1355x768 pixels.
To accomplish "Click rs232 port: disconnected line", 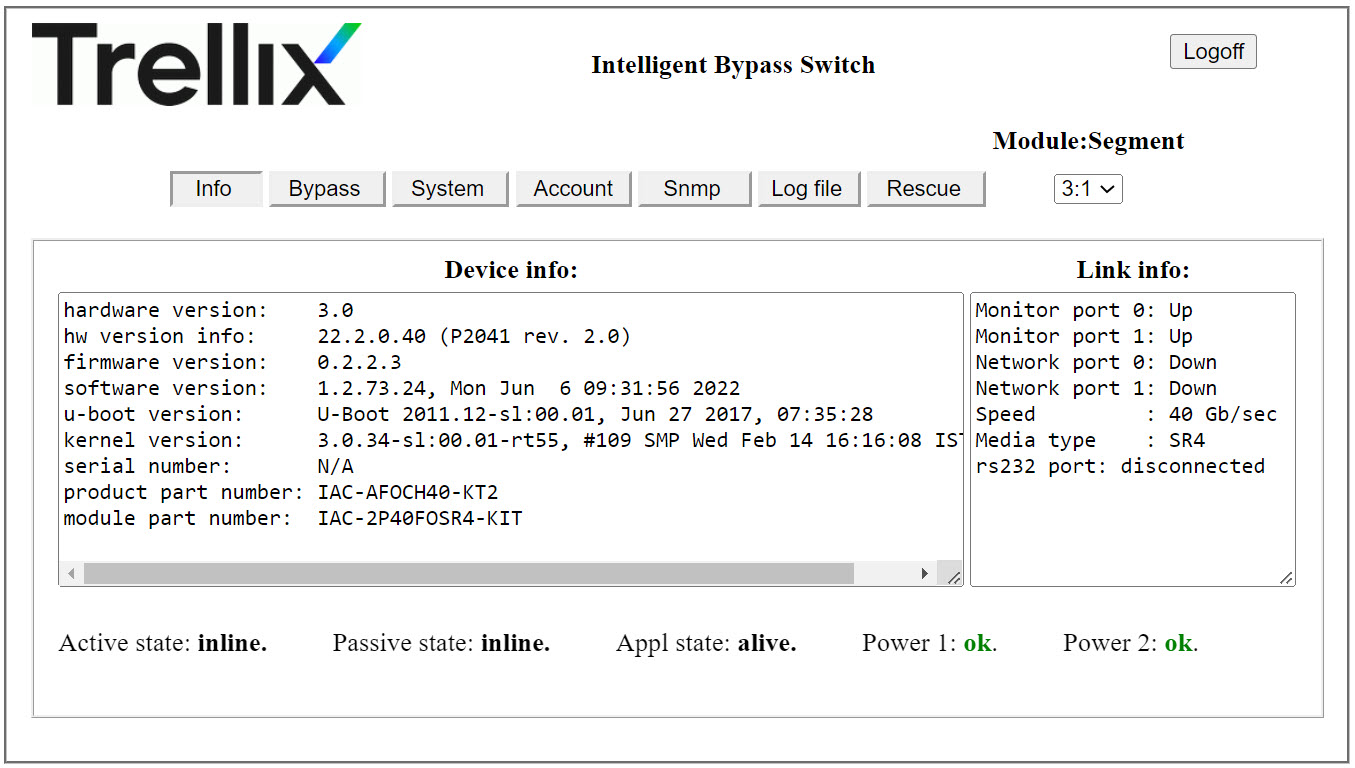I will point(1120,466).
